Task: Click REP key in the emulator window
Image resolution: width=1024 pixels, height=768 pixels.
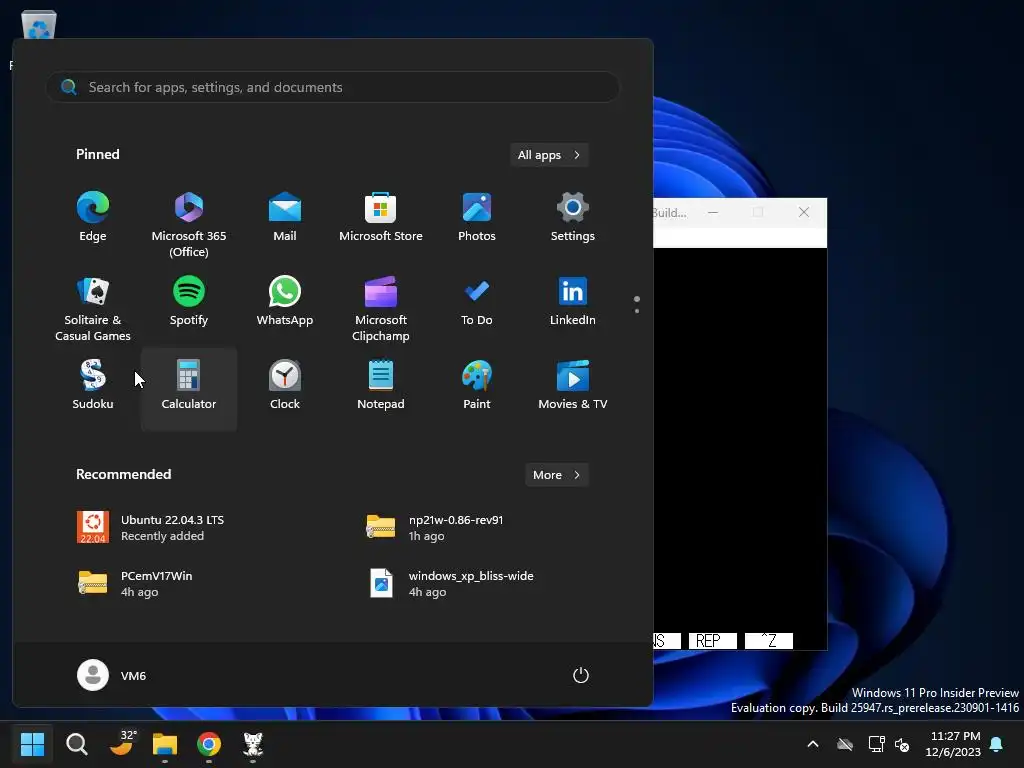Action: 712,641
